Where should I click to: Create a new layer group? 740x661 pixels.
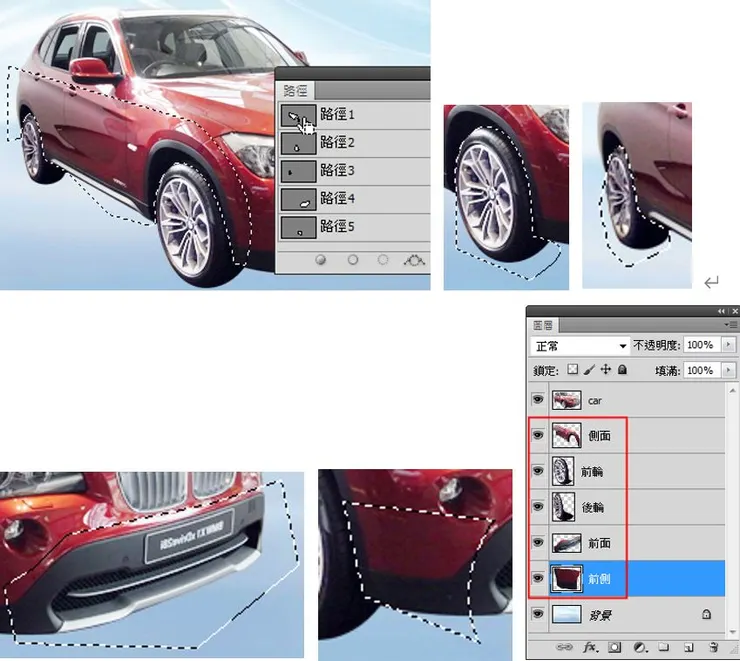tap(664, 647)
